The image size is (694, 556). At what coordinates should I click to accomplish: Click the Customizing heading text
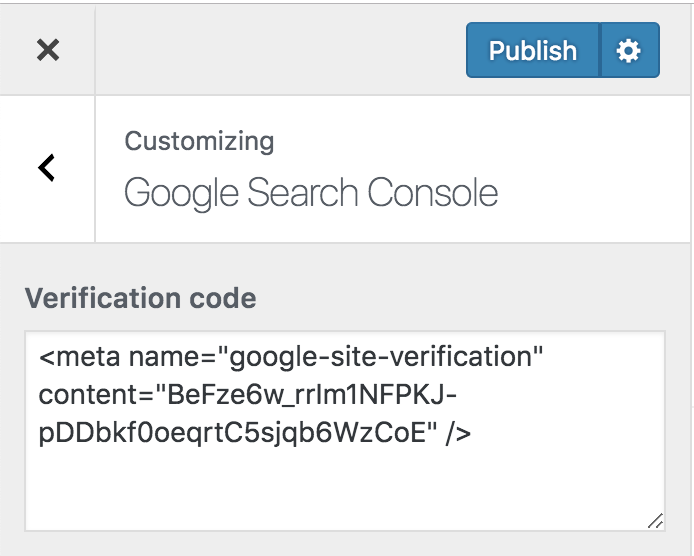tap(199, 140)
